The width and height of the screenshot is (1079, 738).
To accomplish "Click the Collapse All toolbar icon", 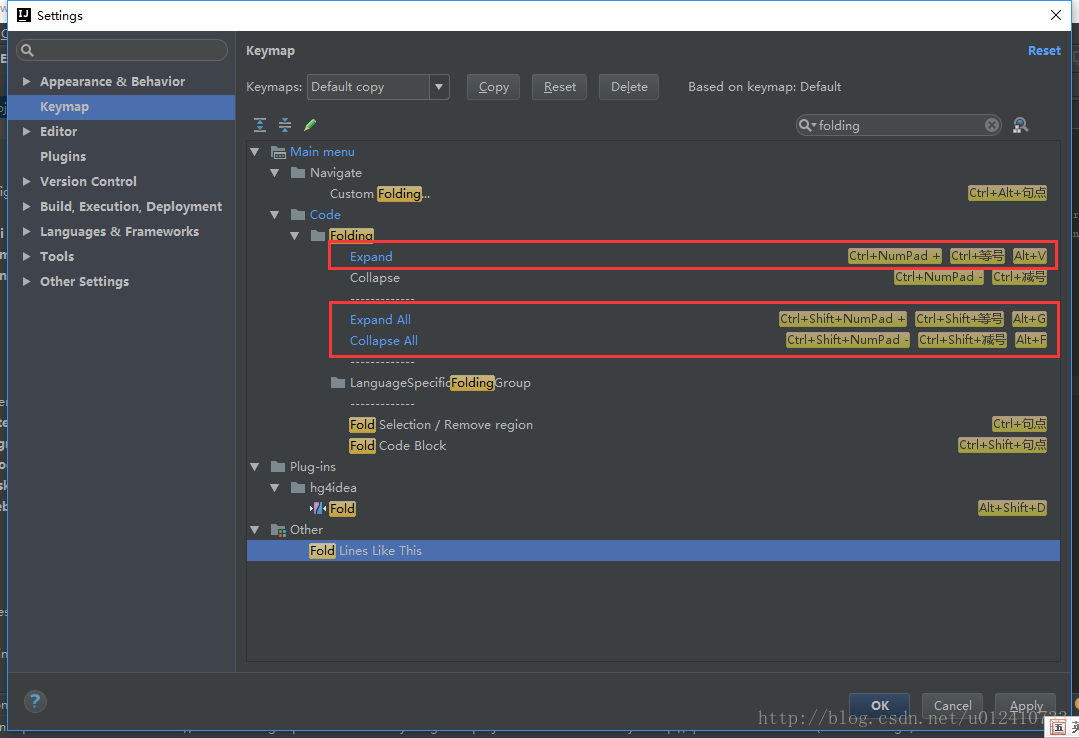I will coord(285,125).
